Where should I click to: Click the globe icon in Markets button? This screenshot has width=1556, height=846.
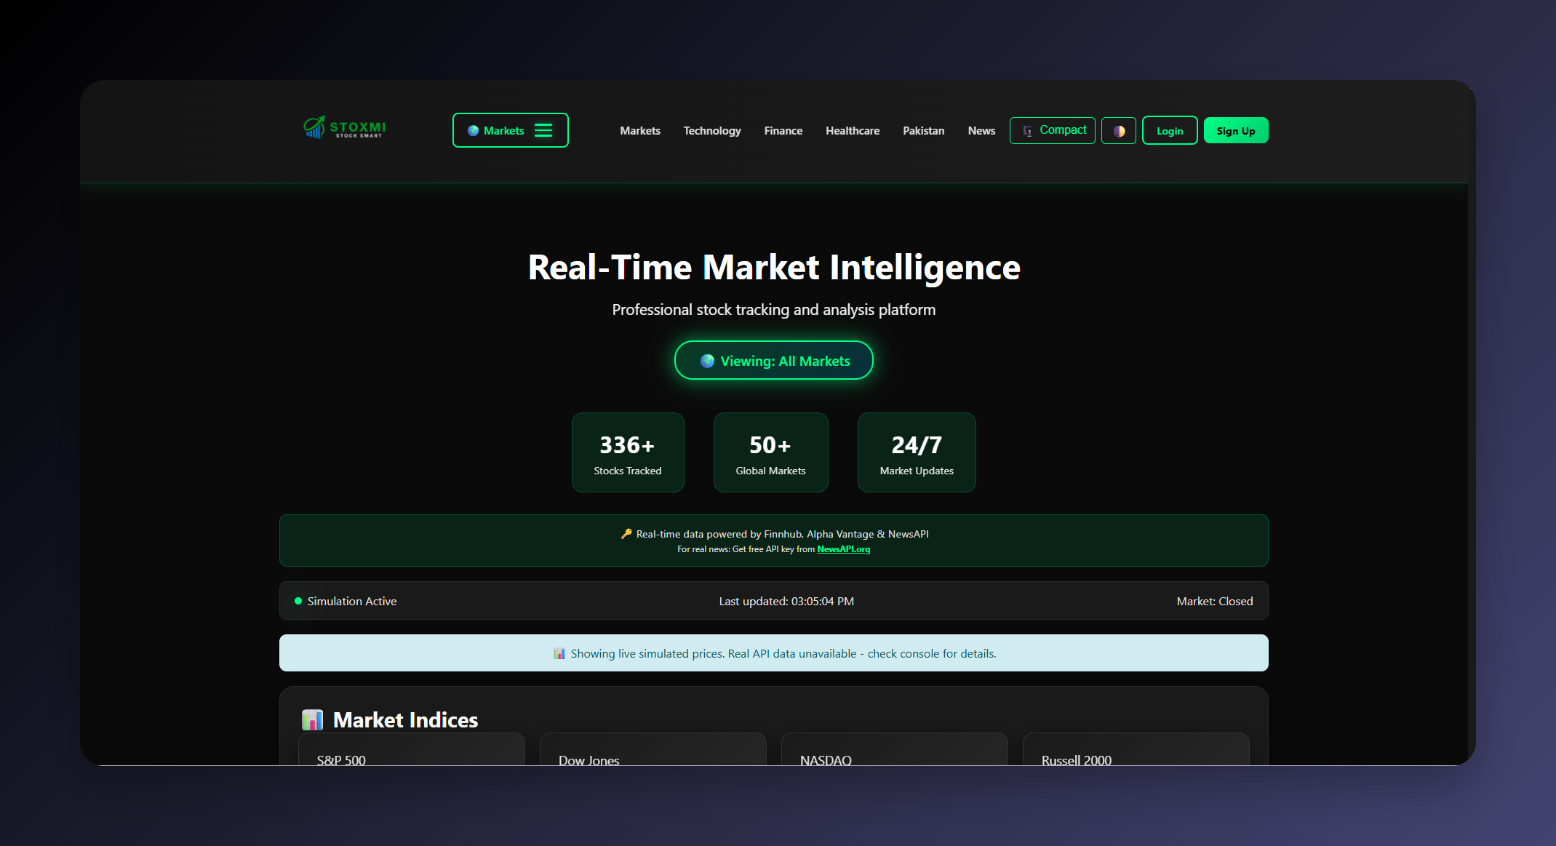[473, 129]
